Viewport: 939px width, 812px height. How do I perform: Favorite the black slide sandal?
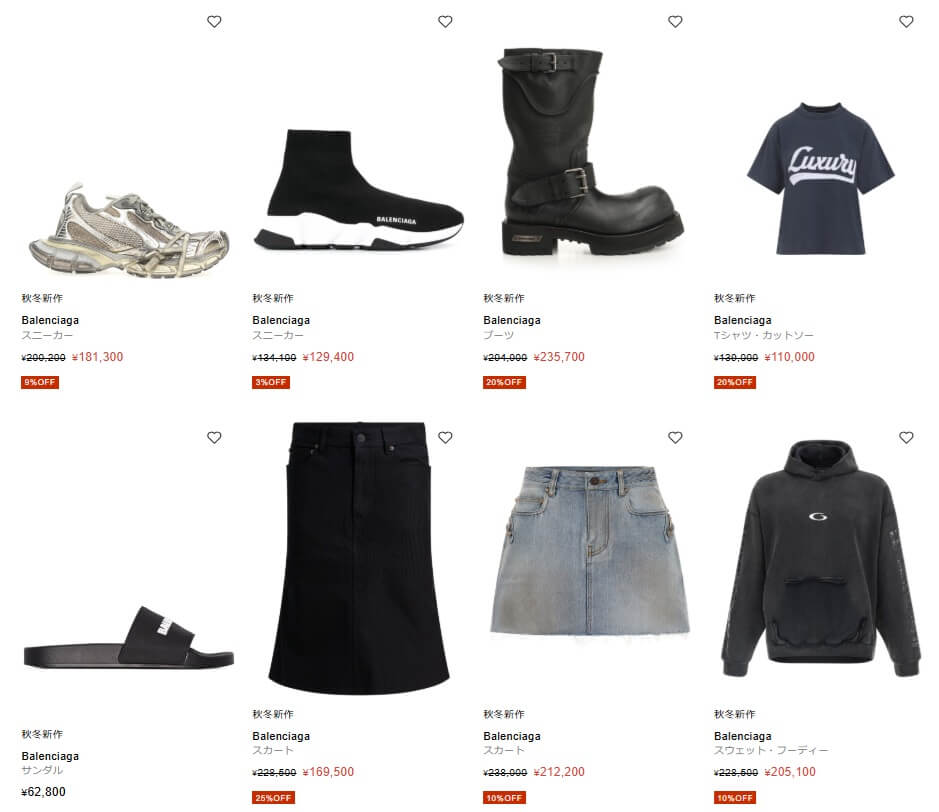coord(214,438)
